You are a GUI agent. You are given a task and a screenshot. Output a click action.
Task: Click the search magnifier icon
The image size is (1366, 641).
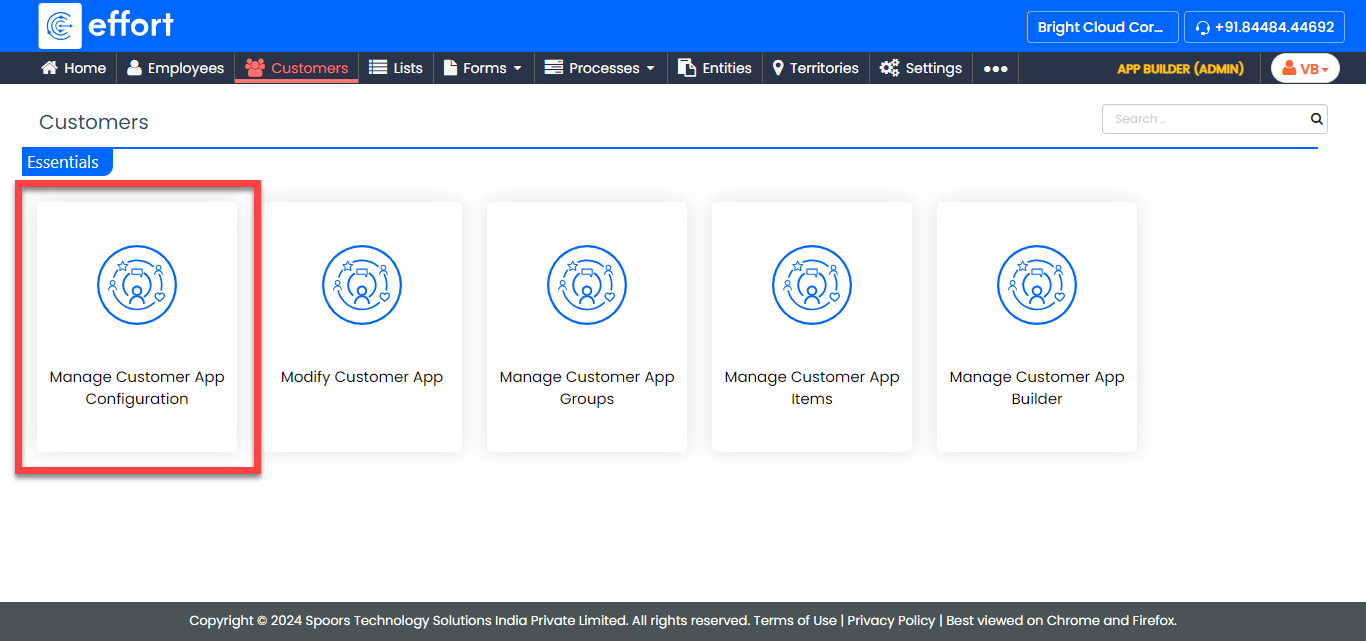pyautogui.click(x=1316, y=119)
